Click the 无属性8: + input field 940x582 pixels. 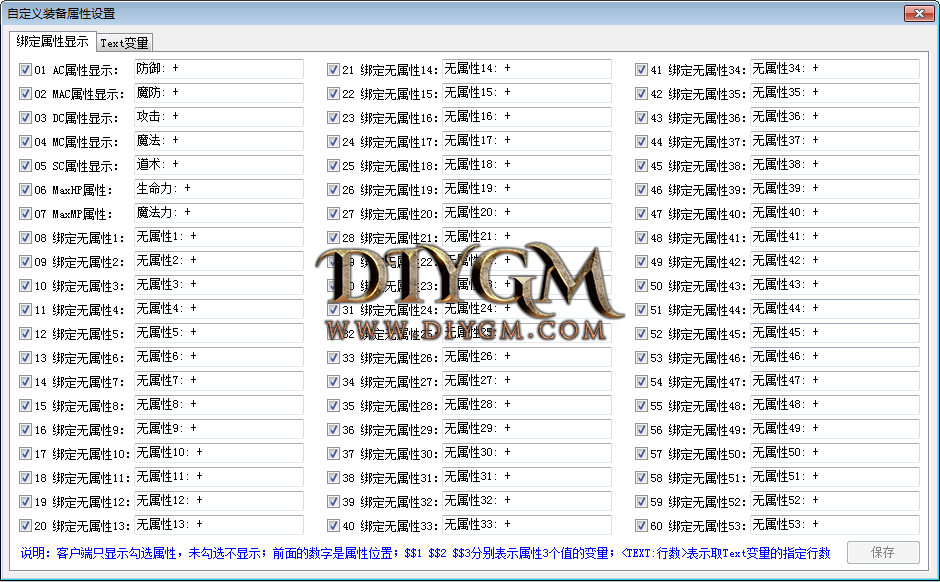pos(219,405)
